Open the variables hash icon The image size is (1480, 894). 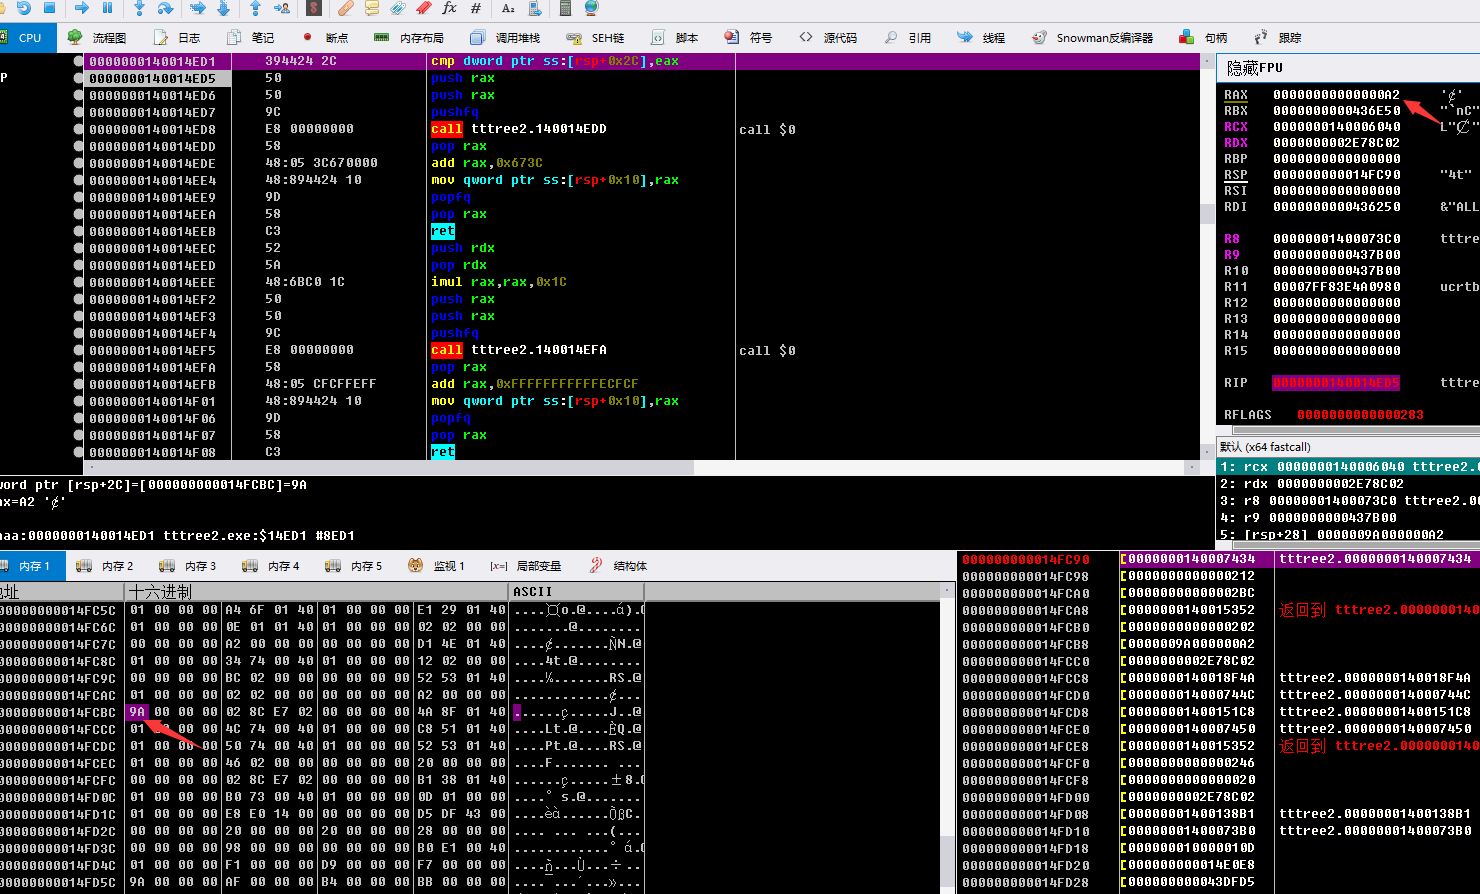475,8
